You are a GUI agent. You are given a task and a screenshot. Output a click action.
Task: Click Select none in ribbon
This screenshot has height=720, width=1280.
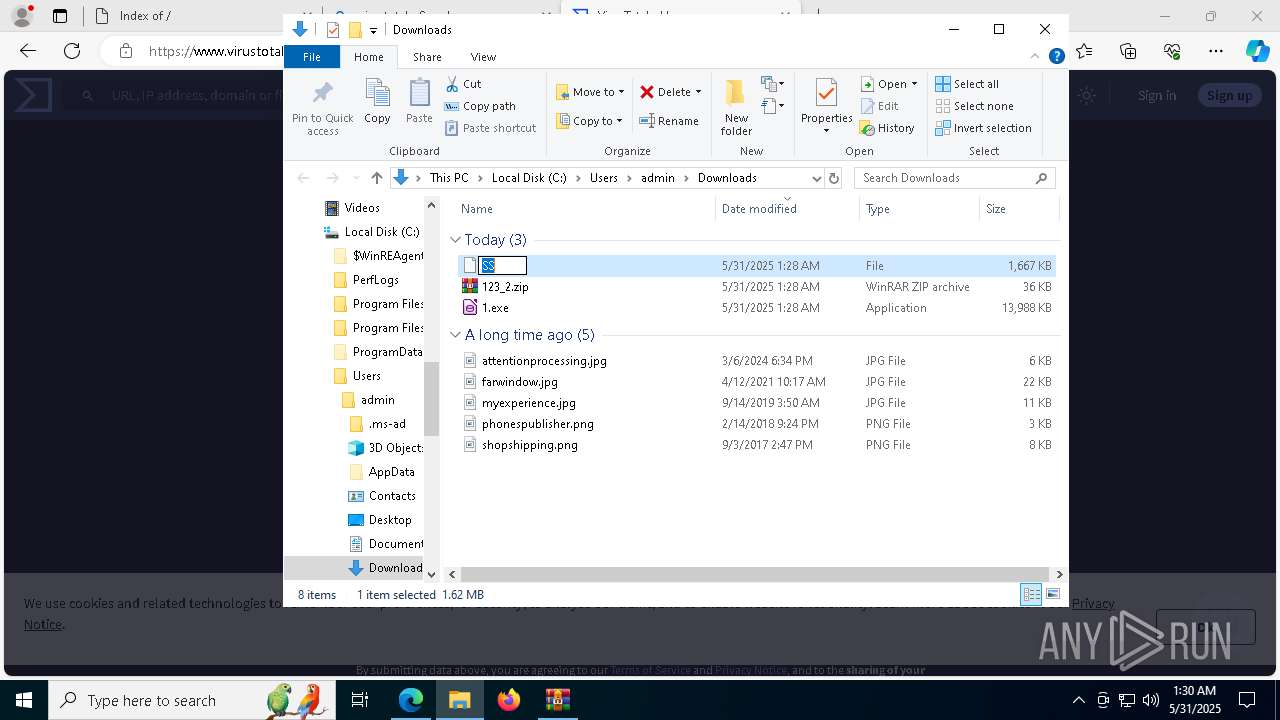click(x=974, y=106)
